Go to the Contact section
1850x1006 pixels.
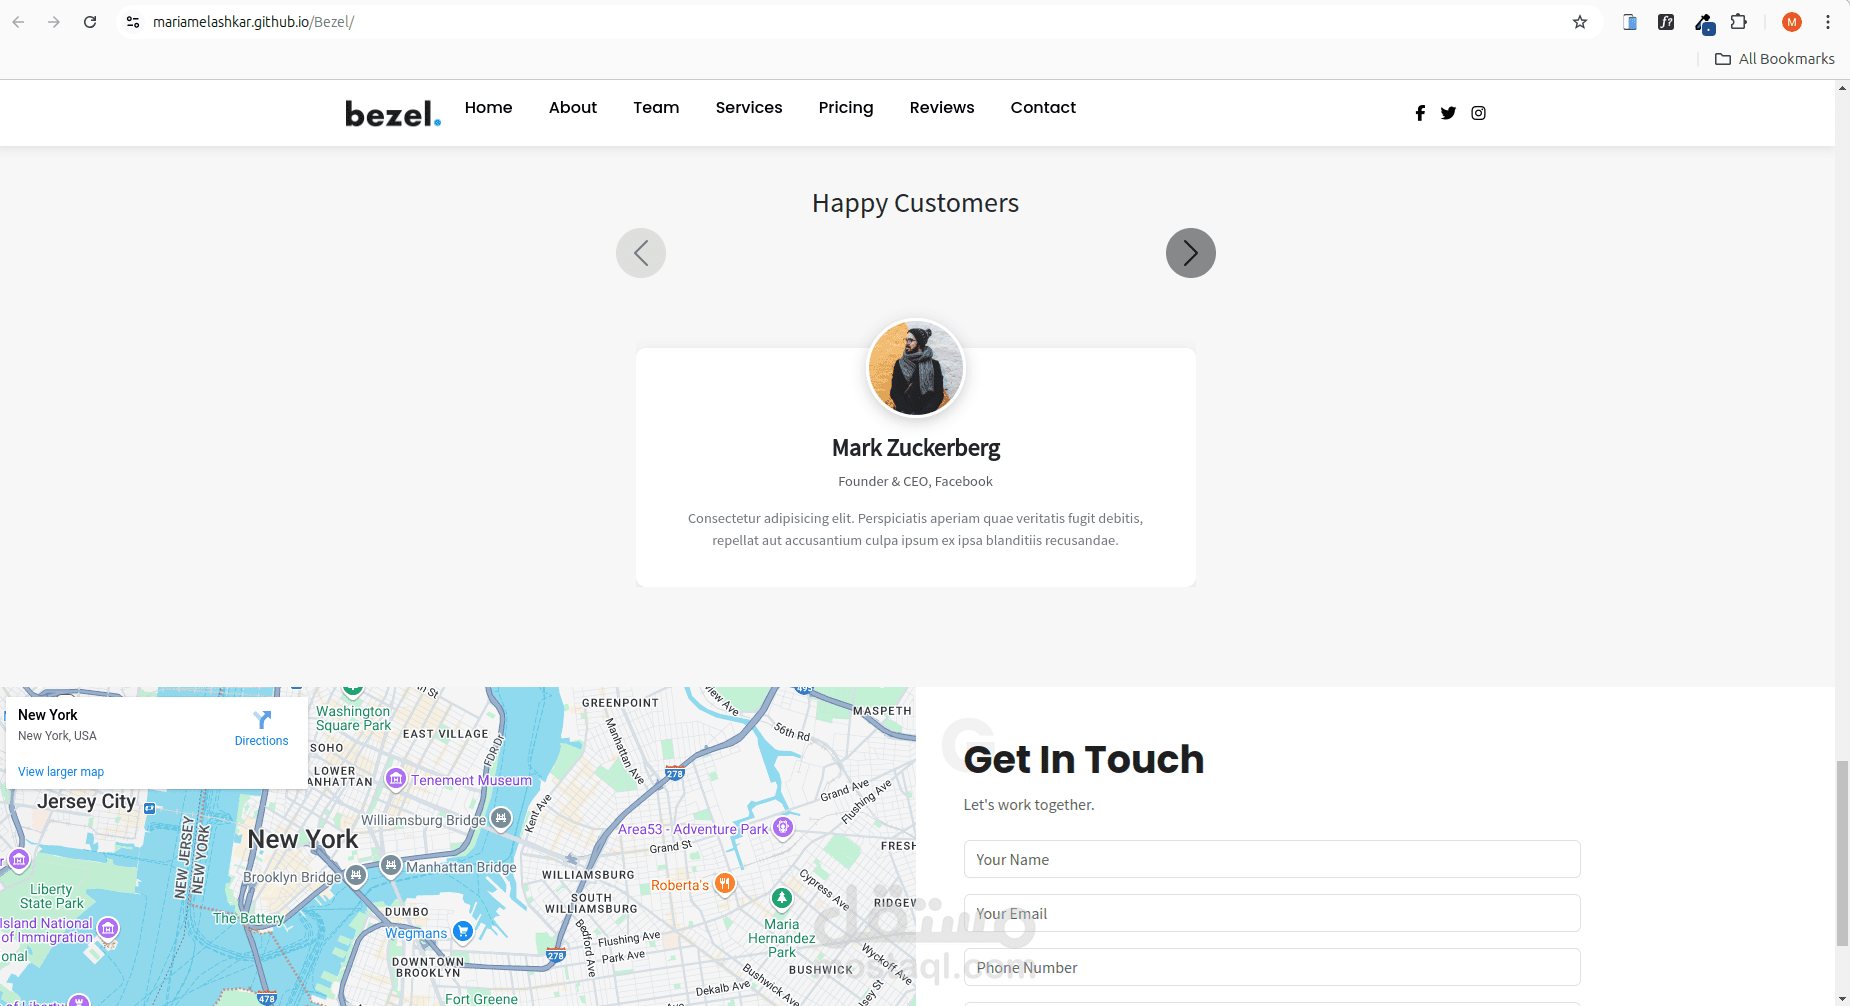pyautogui.click(x=1043, y=108)
